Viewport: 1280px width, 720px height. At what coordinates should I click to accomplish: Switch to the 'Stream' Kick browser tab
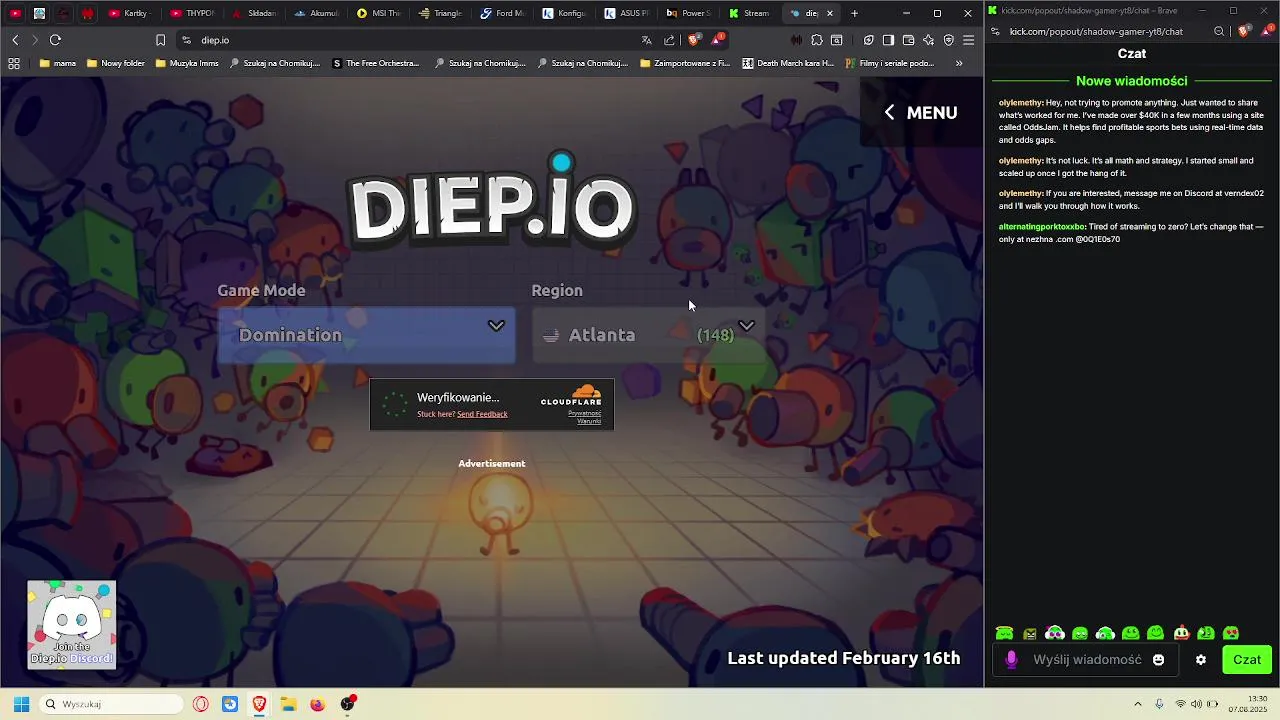click(750, 13)
